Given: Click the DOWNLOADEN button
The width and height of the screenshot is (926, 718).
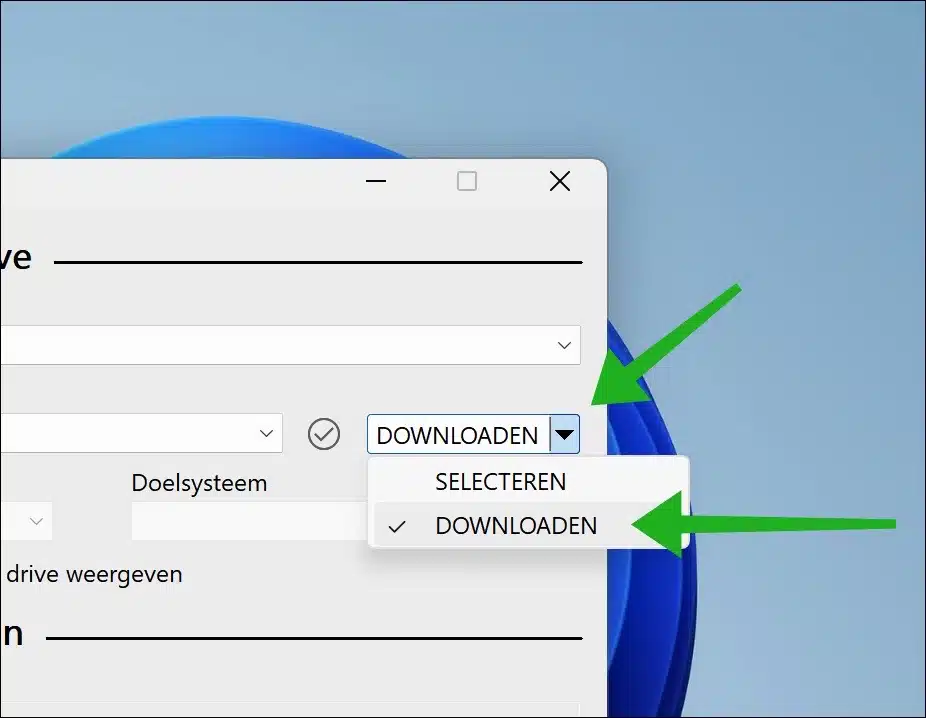Looking at the screenshot, I should [456, 434].
